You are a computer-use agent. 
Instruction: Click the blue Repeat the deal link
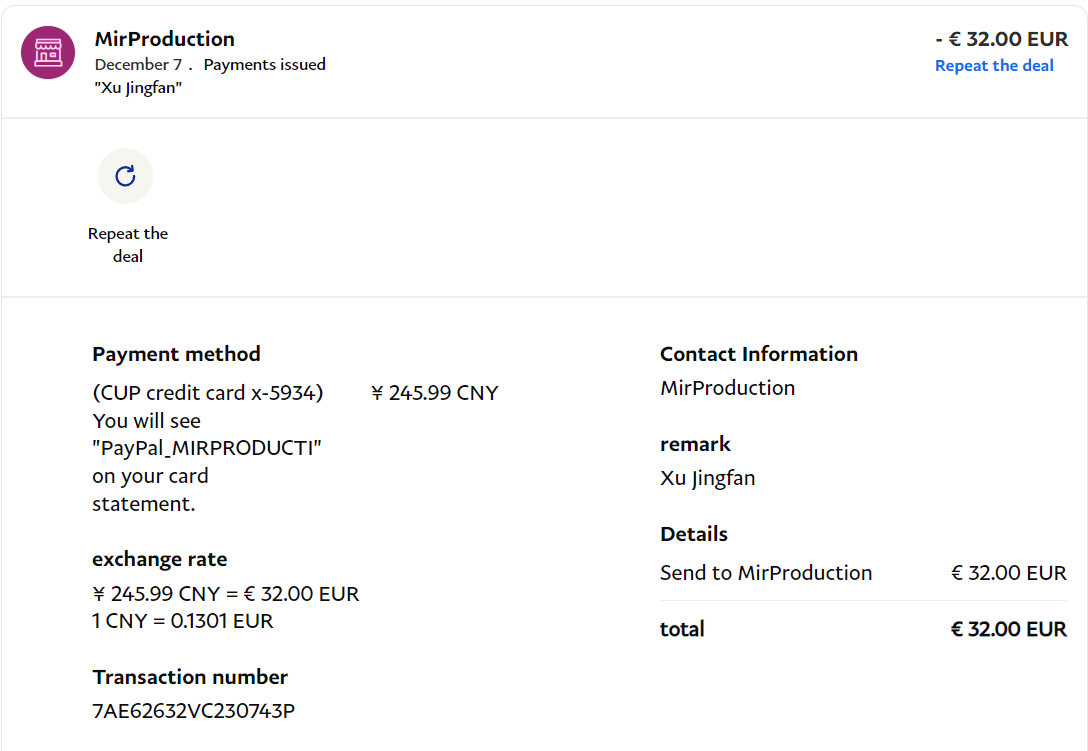pos(994,66)
